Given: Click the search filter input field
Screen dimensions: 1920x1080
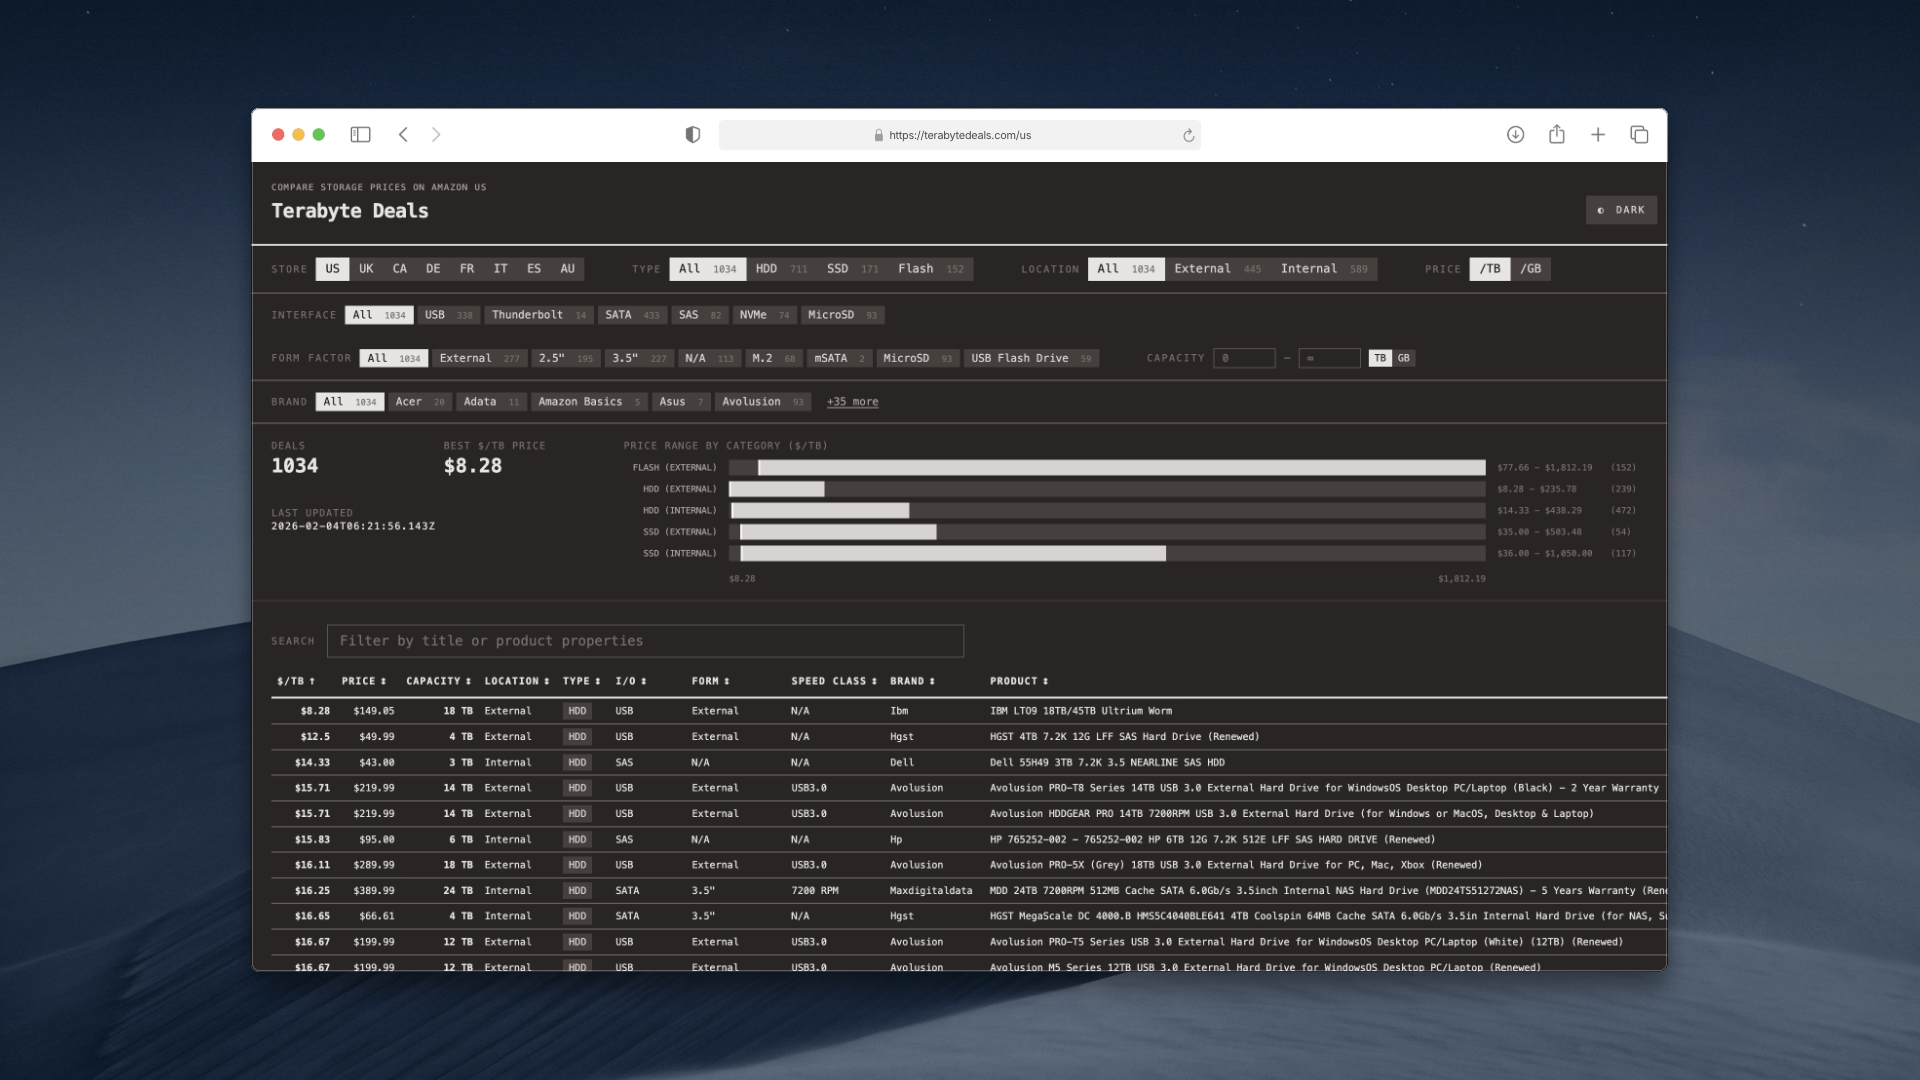Looking at the screenshot, I should click(x=646, y=640).
